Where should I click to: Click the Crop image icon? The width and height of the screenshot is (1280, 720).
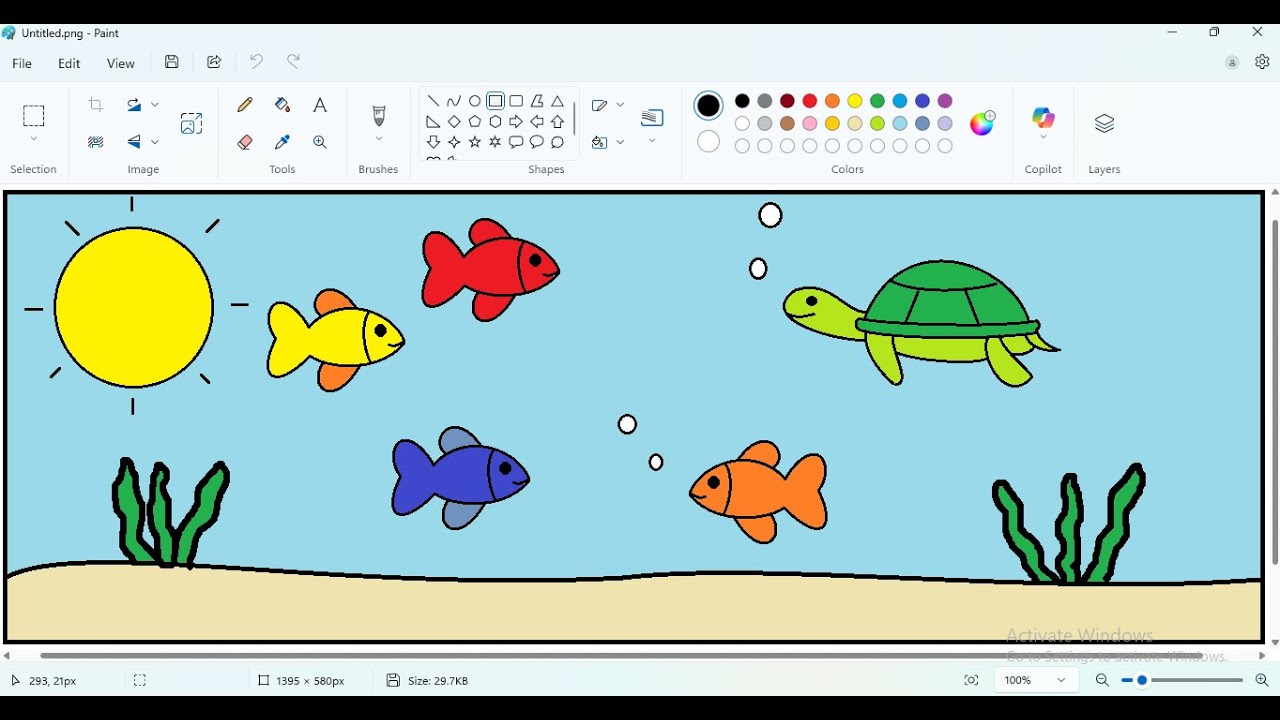coord(96,105)
